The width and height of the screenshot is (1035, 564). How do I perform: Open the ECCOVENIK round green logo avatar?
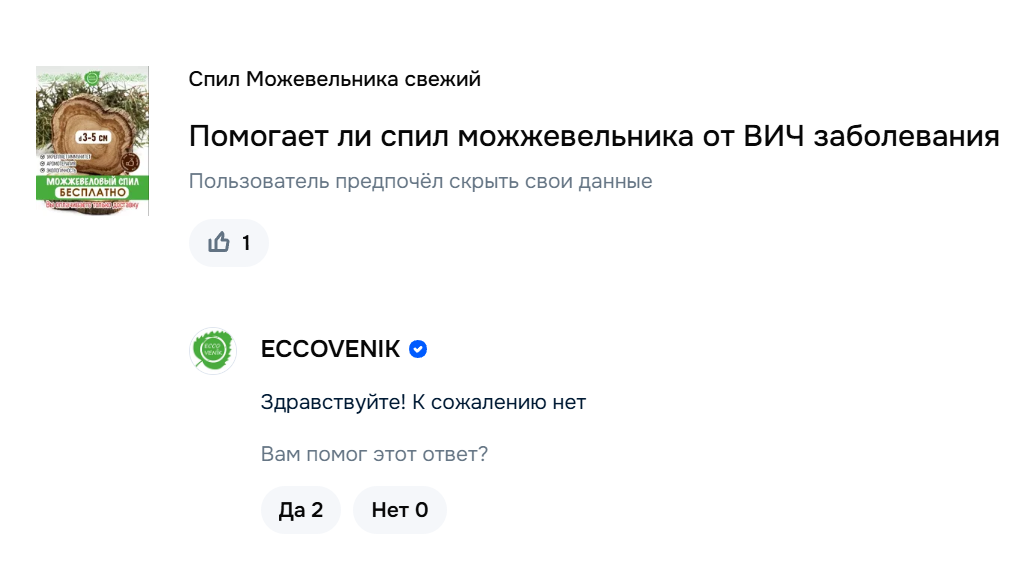coord(213,349)
